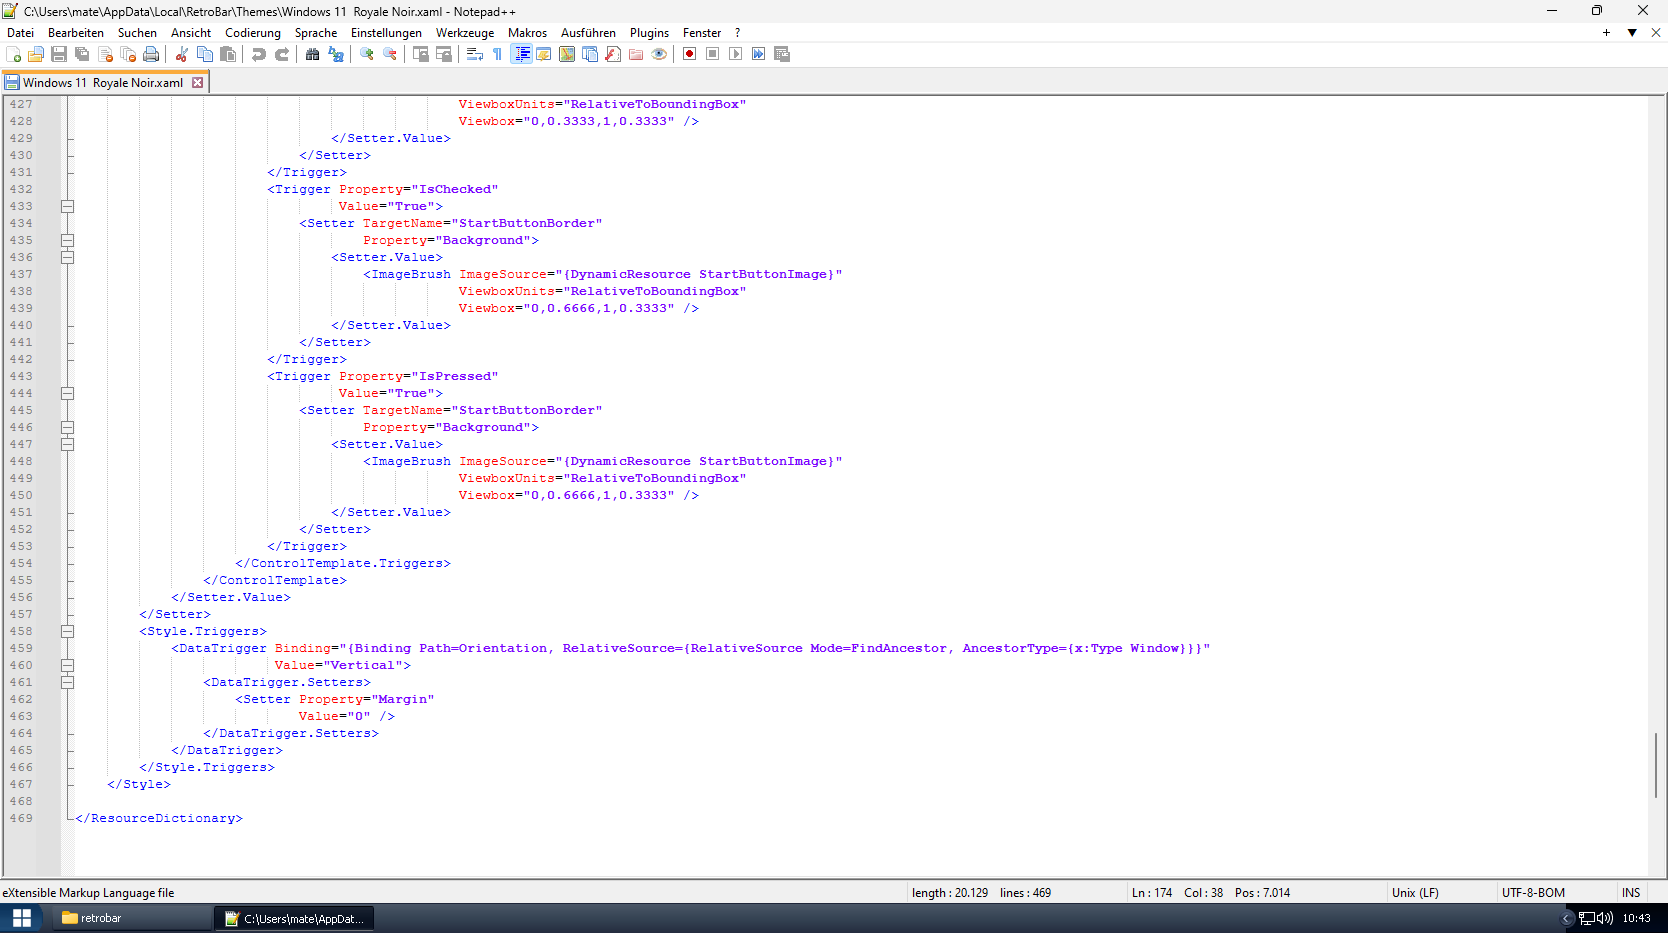Image resolution: width=1668 pixels, height=933 pixels.
Task: Click the Paste toolbar icon
Action: point(228,54)
